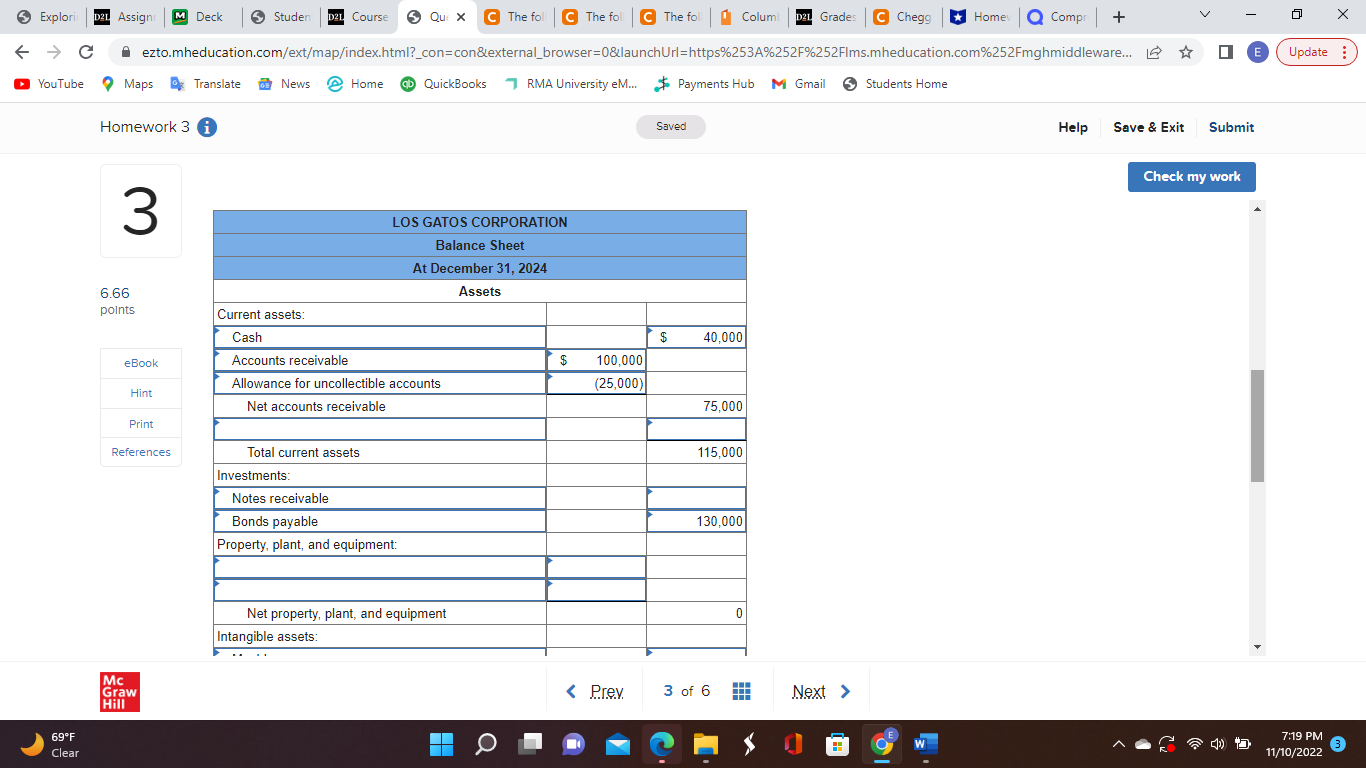Screen dimensions: 1366x768
Task: Open Microsoft Store from the taskbar
Action: tap(837, 744)
